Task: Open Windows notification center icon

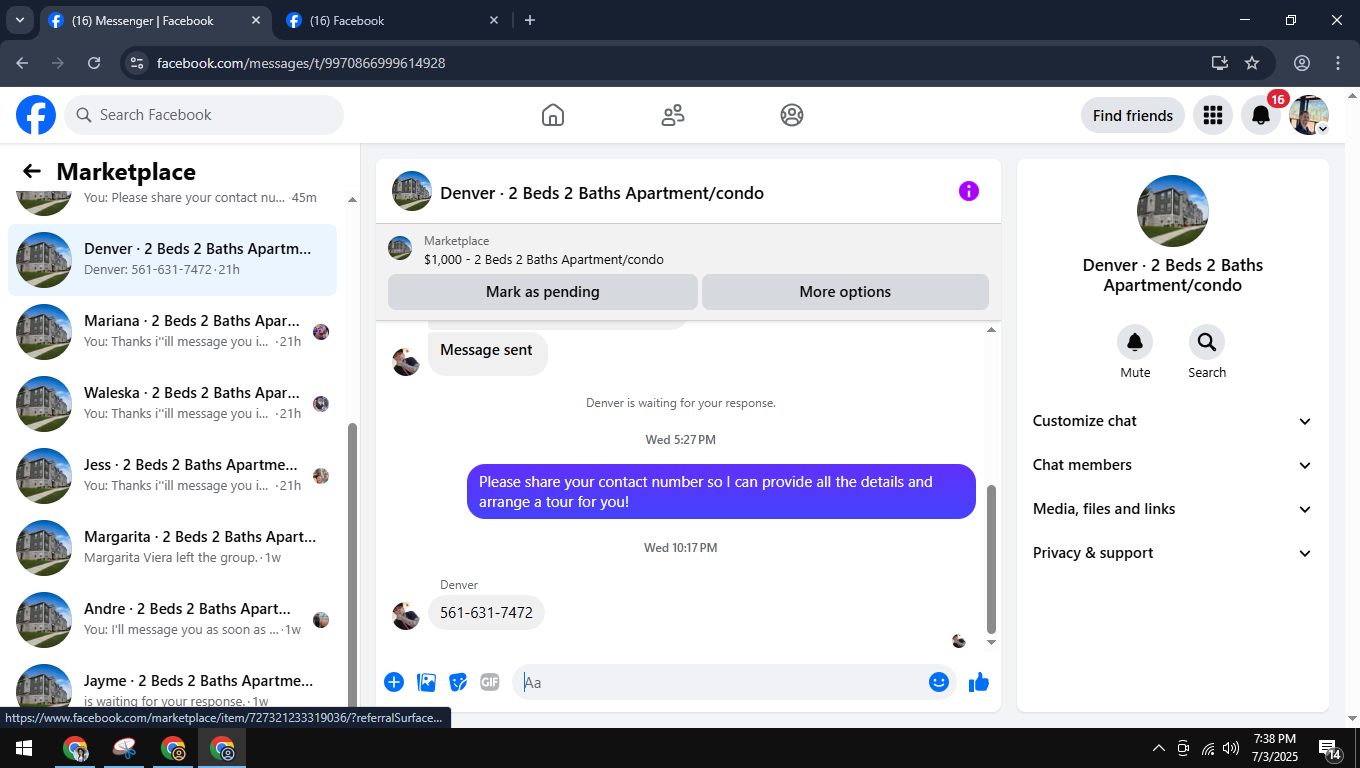Action: [1331, 748]
